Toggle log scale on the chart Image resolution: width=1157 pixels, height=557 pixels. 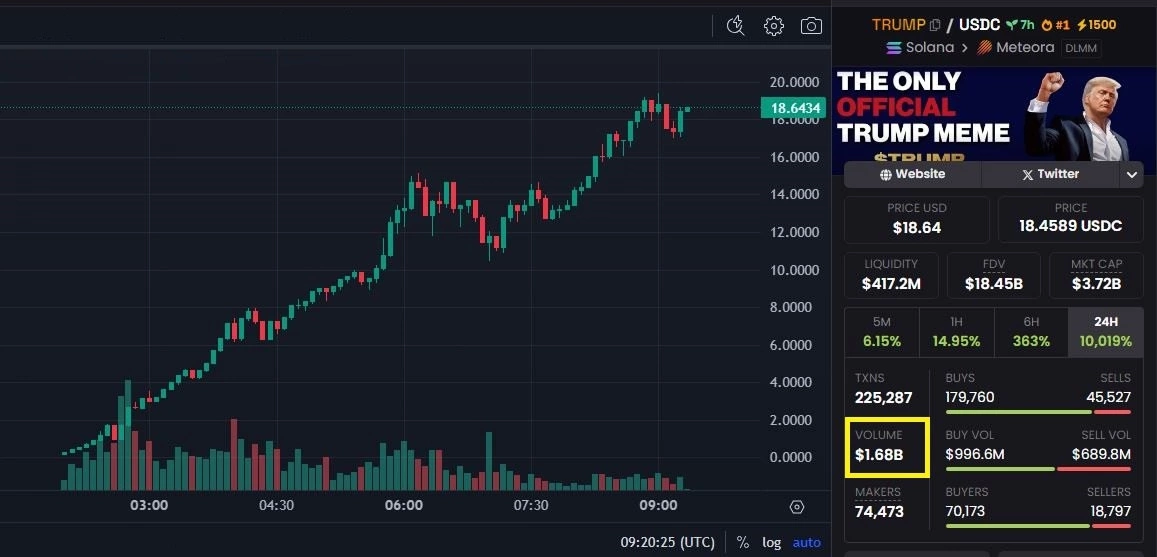771,542
